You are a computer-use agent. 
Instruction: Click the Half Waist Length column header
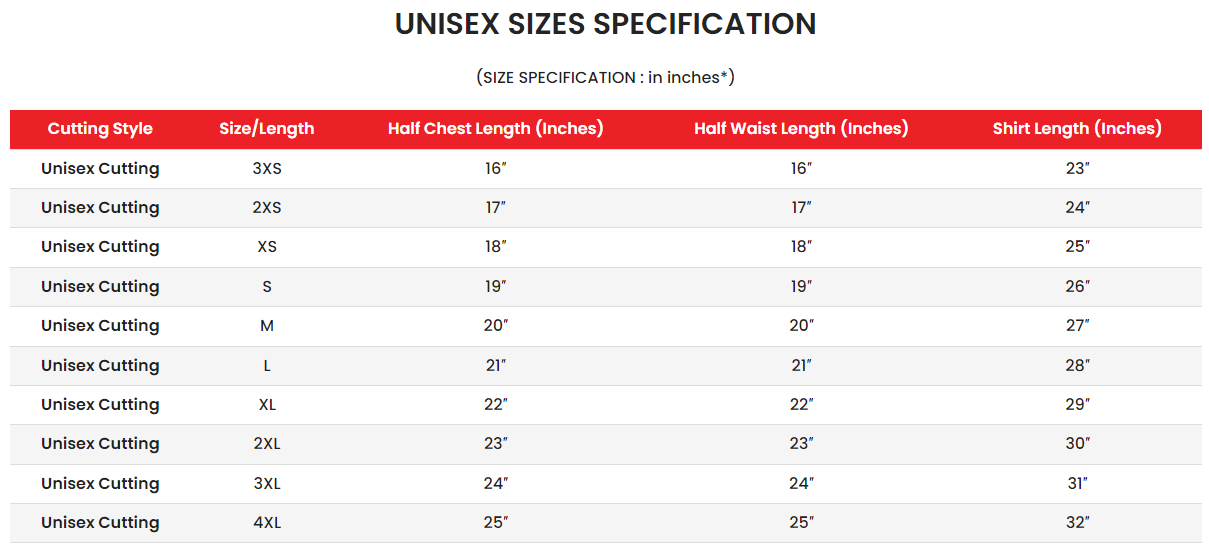[801, 129]
